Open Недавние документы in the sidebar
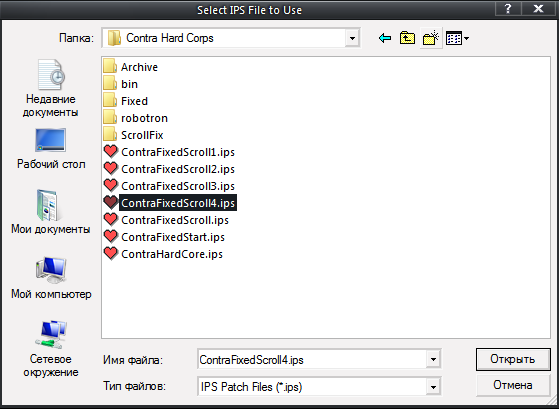Image resolution: width=559 pixels, height=409 pixels. 50,88
